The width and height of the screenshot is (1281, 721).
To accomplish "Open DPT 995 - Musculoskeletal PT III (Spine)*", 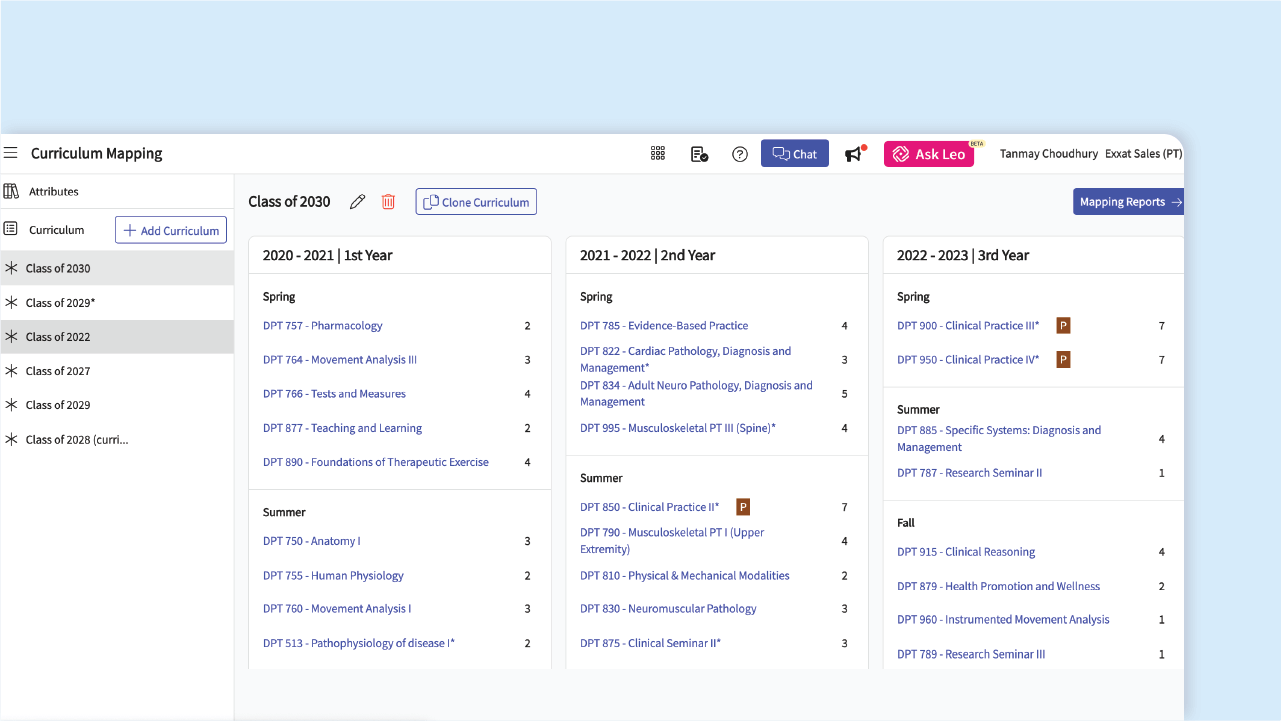I will point(678,428).
